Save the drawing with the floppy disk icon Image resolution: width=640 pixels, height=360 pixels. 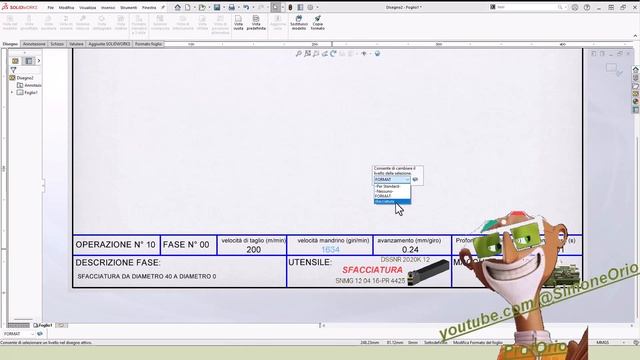tap(217, 7)
